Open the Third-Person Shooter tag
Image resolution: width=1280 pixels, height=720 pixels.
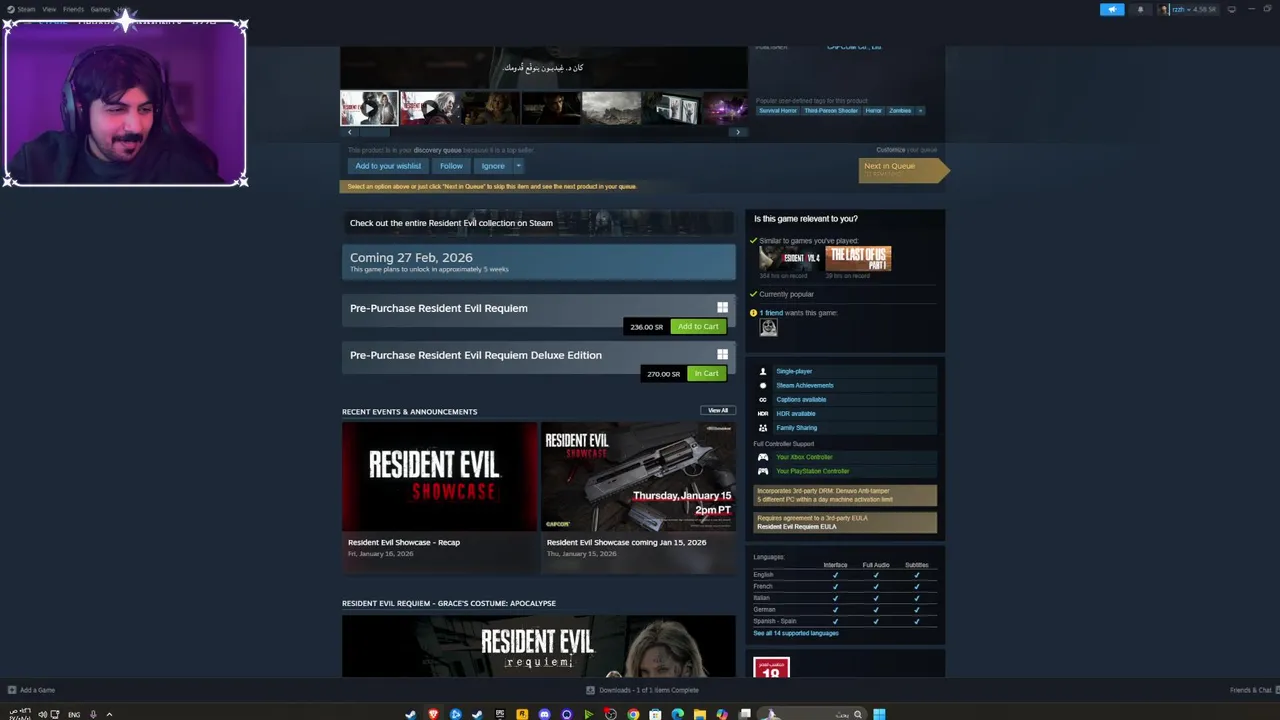point(831,110)
